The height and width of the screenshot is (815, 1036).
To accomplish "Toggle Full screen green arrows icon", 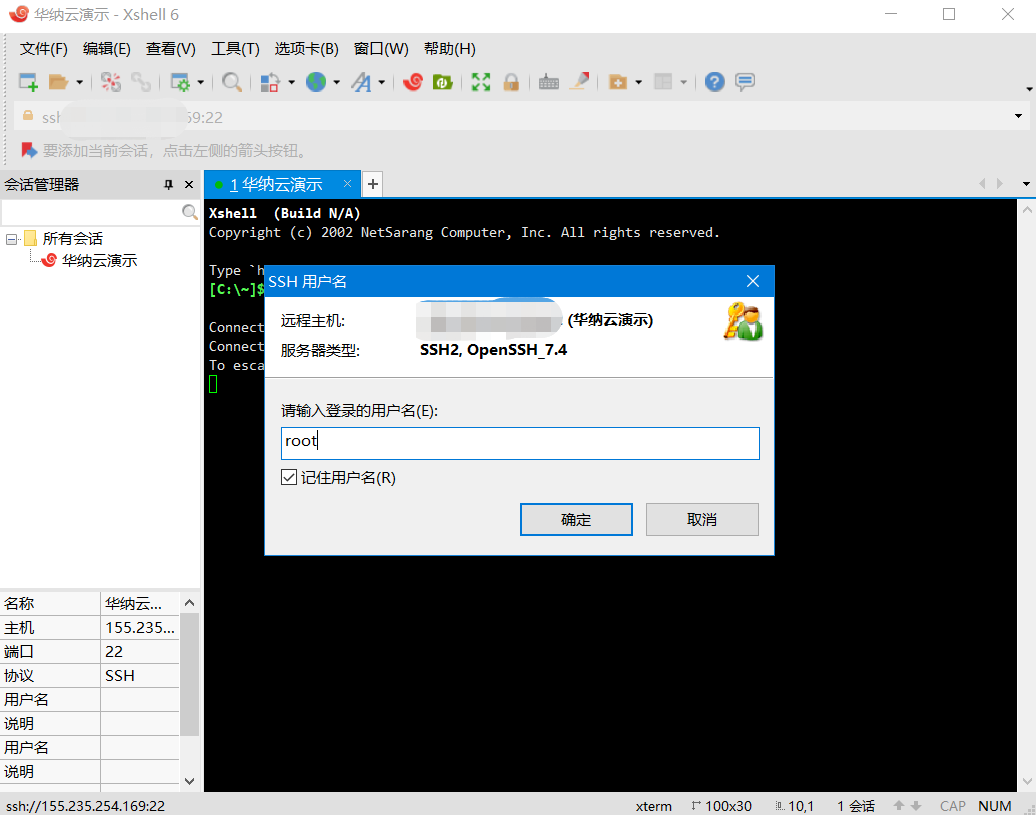I will click(481, 82).
